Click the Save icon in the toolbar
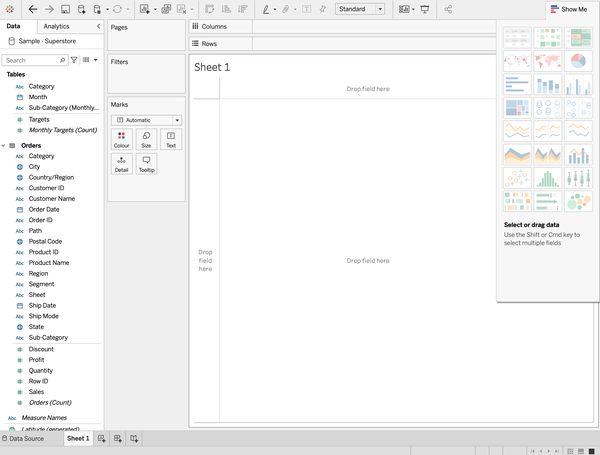This screenshot has width=600, height=455. tap(65, 9)
